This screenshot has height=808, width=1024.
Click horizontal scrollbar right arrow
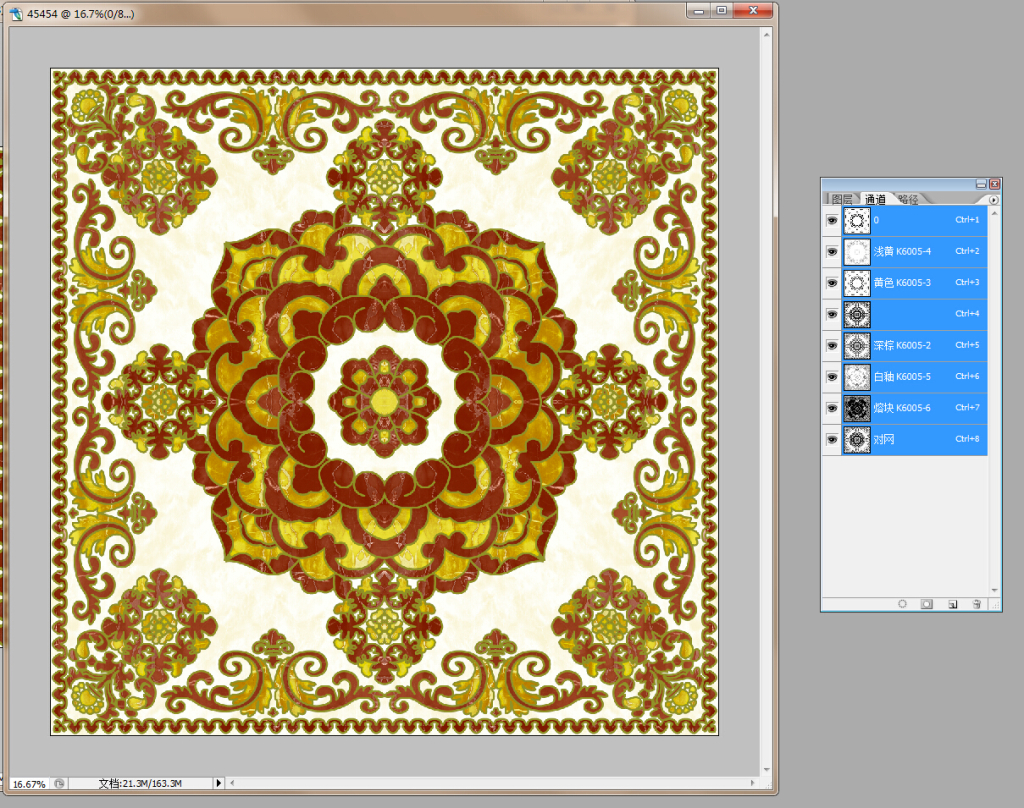752,783
